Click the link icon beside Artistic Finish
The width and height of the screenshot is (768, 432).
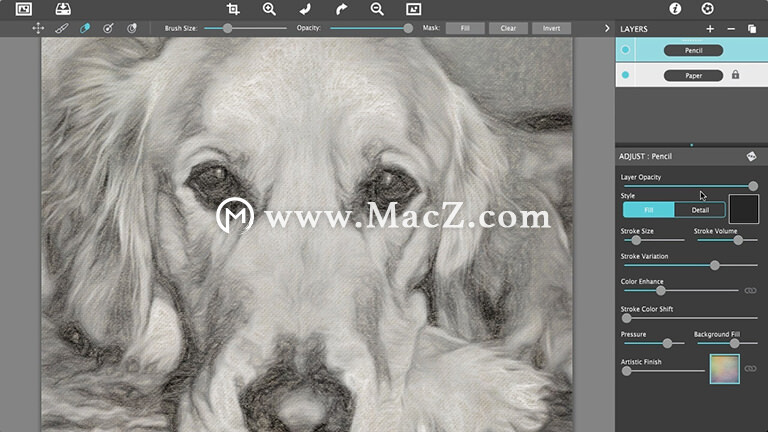pyautogui.click(x=750, y=368)
